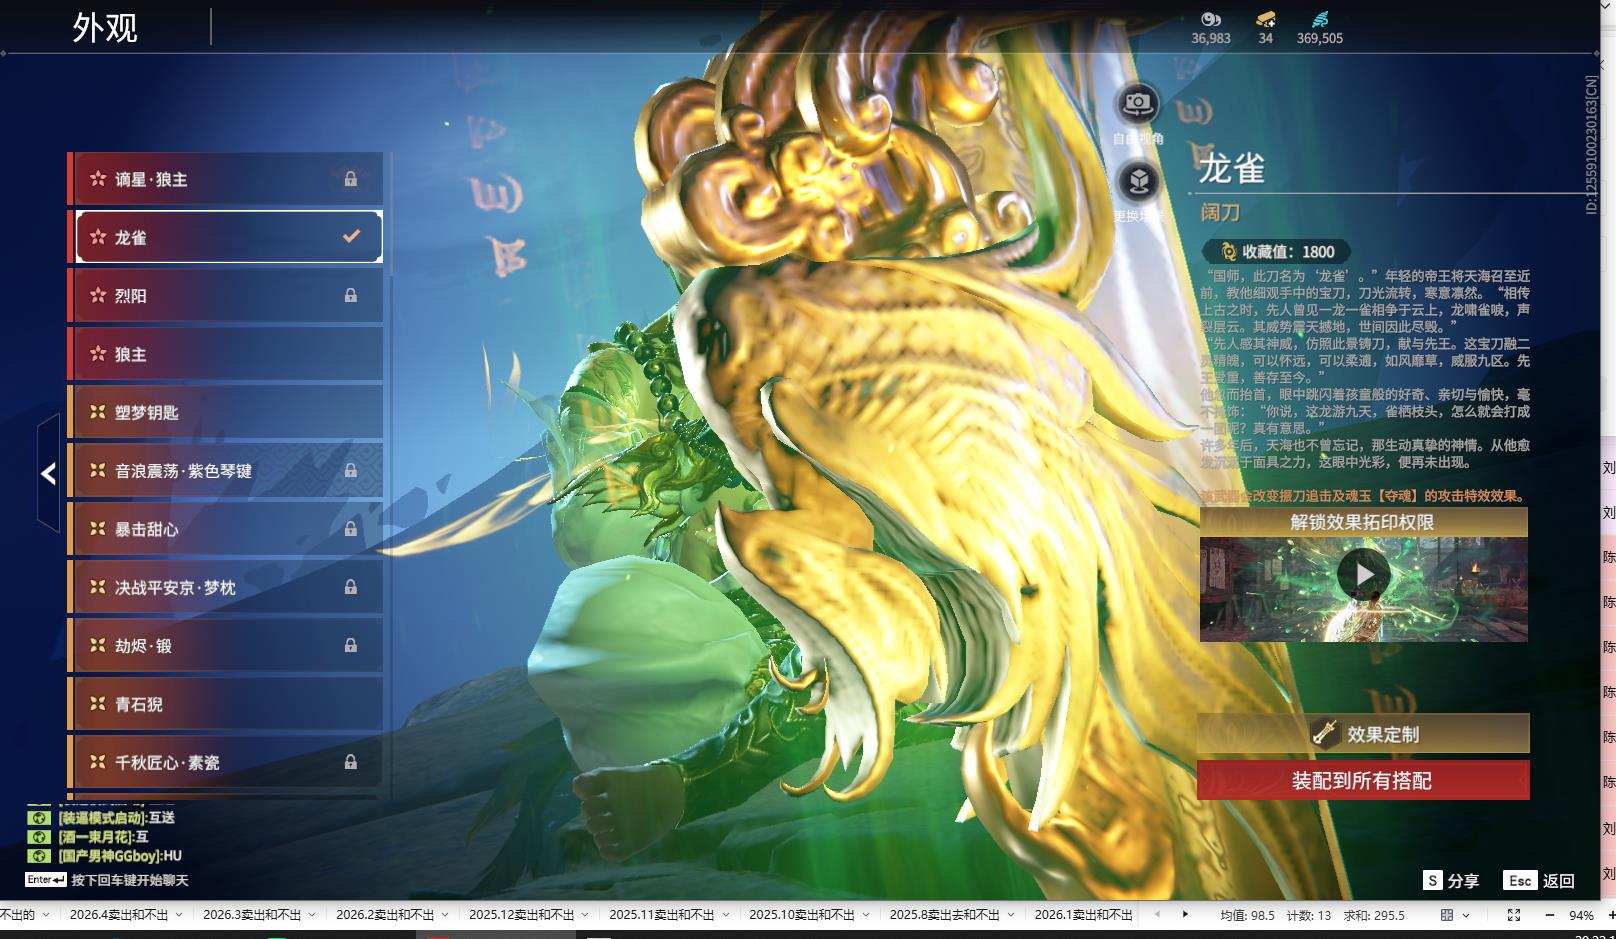Open dropdown arrow on 2025.8卖出去和不出 tab
This screenshot has width=1616, height=939.
[x=1011, y=915]
